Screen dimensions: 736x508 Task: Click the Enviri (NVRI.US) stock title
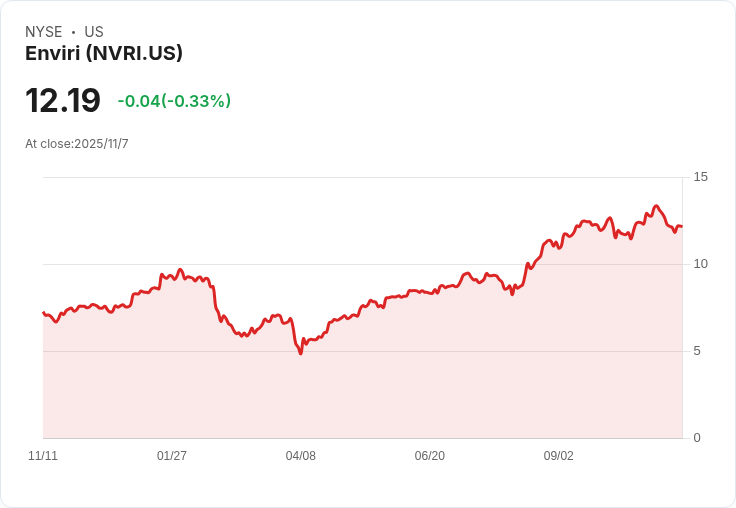pyautogui.click(x=104, y=54)
